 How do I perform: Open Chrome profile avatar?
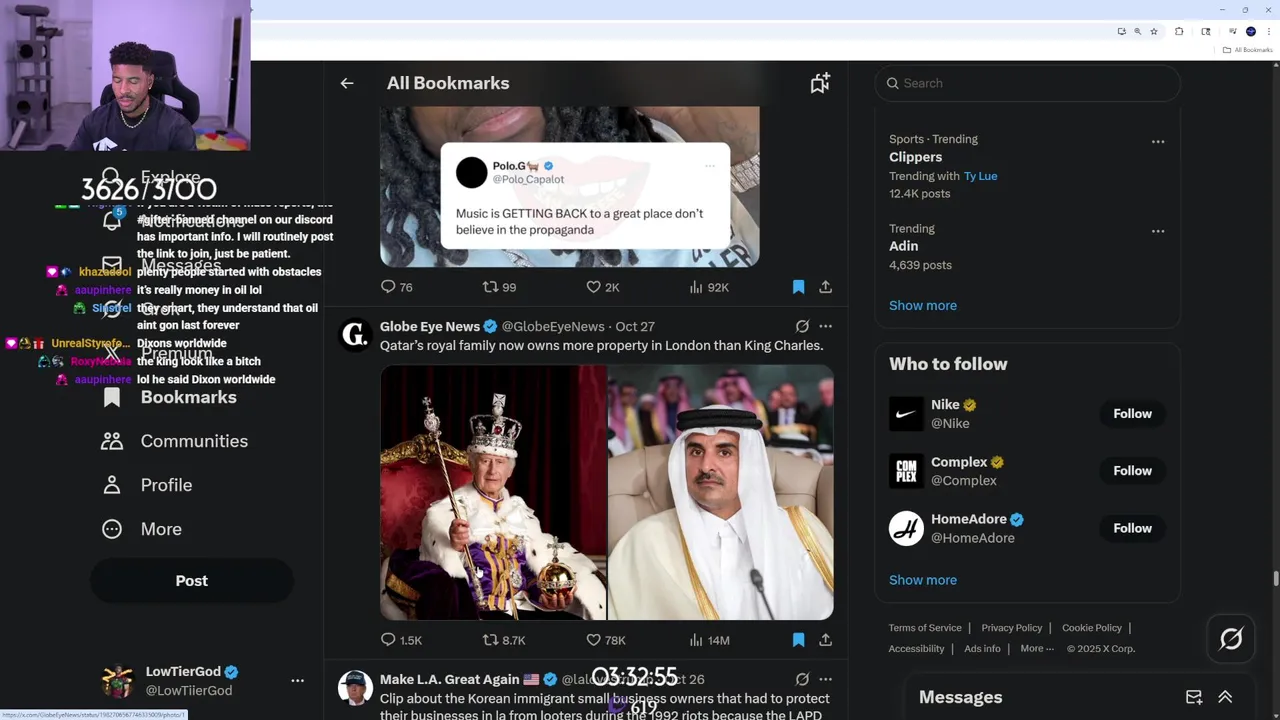[1250, 31]
